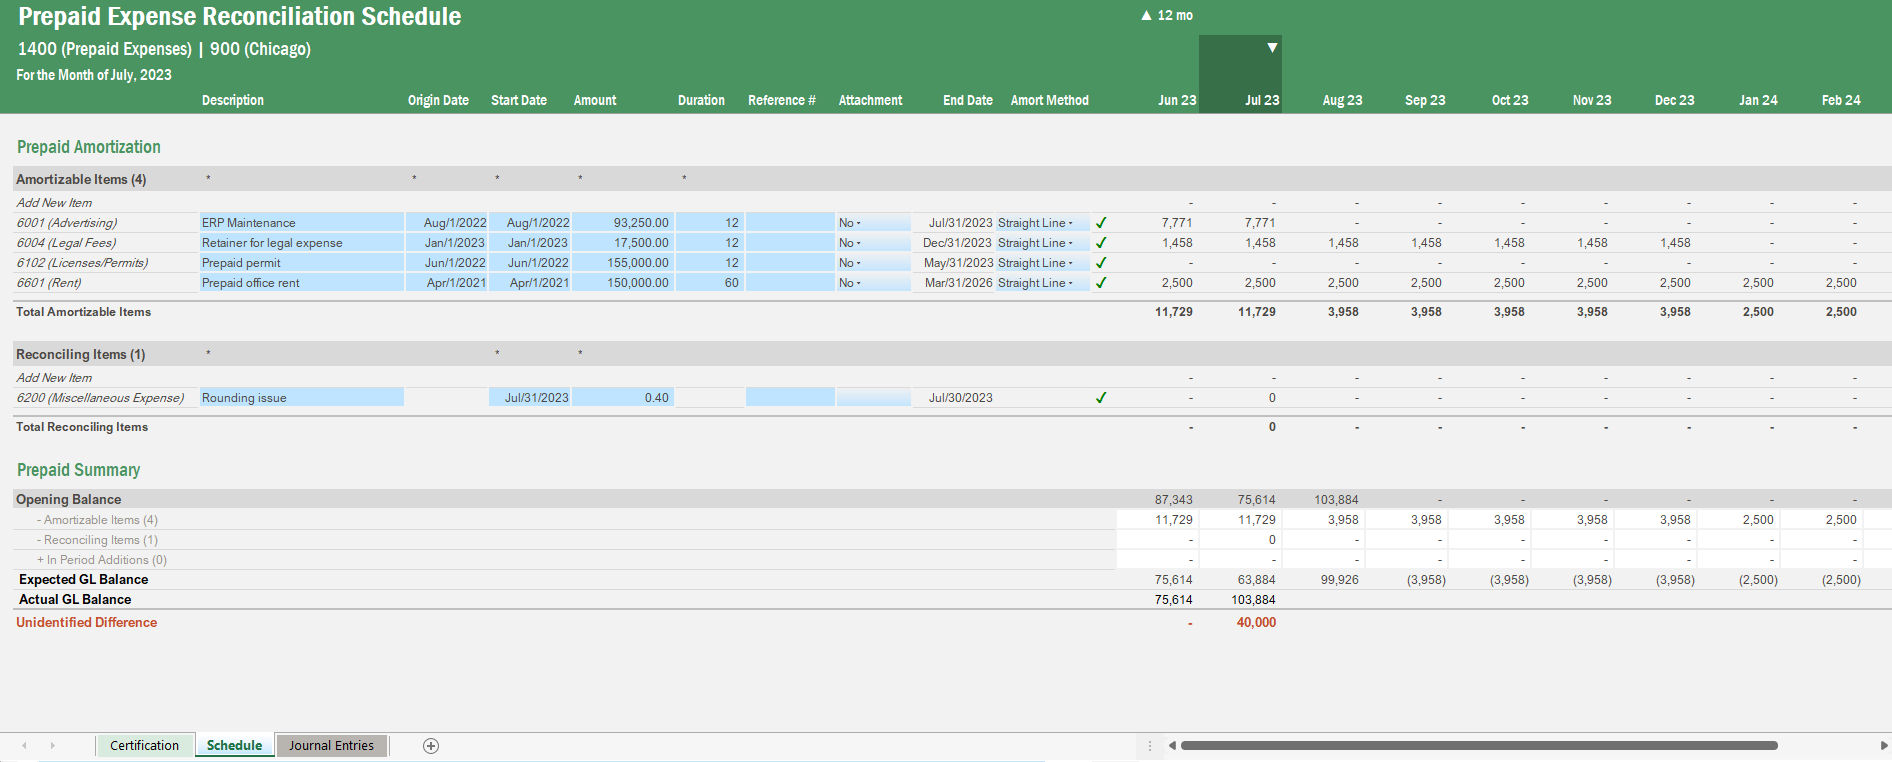Image resolution: width=1892 pixels, height=762 pixels.
Task: Click the Aug 23 column header
Action: pos(1342,100)
